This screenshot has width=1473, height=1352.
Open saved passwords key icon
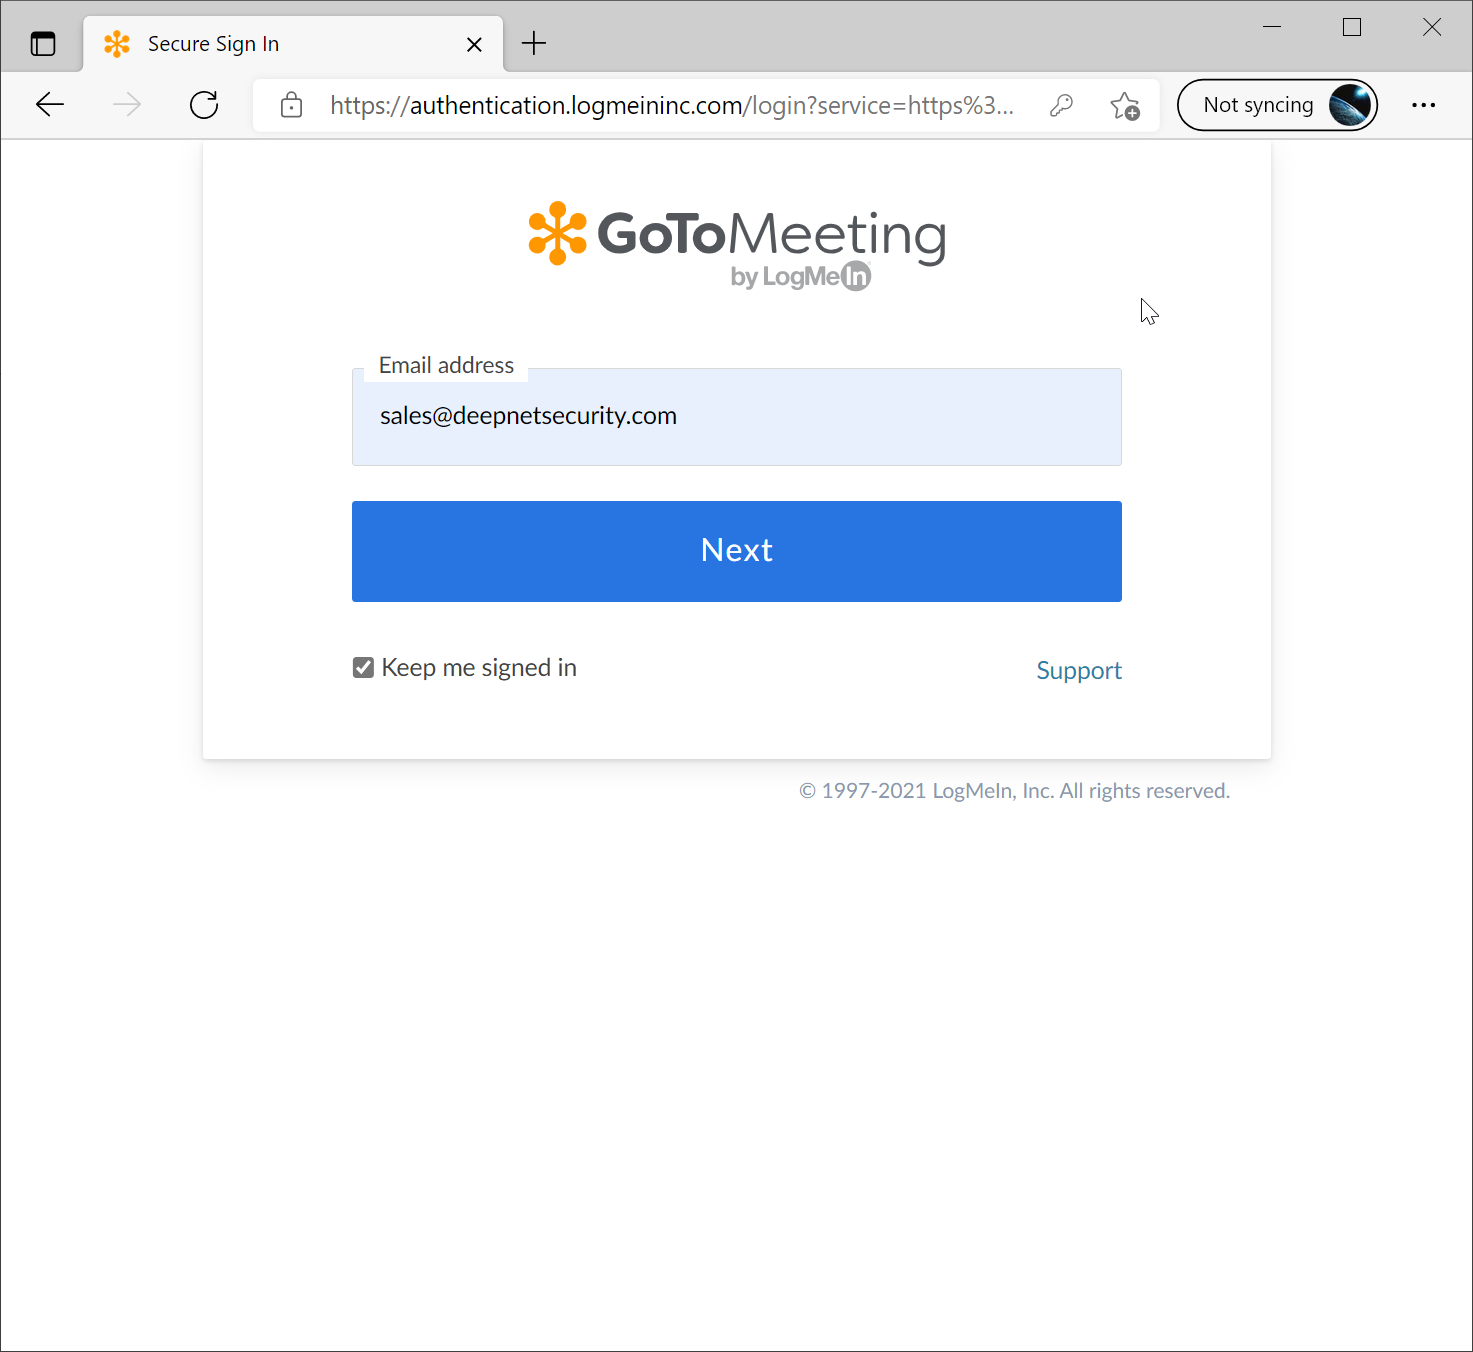1061,105
